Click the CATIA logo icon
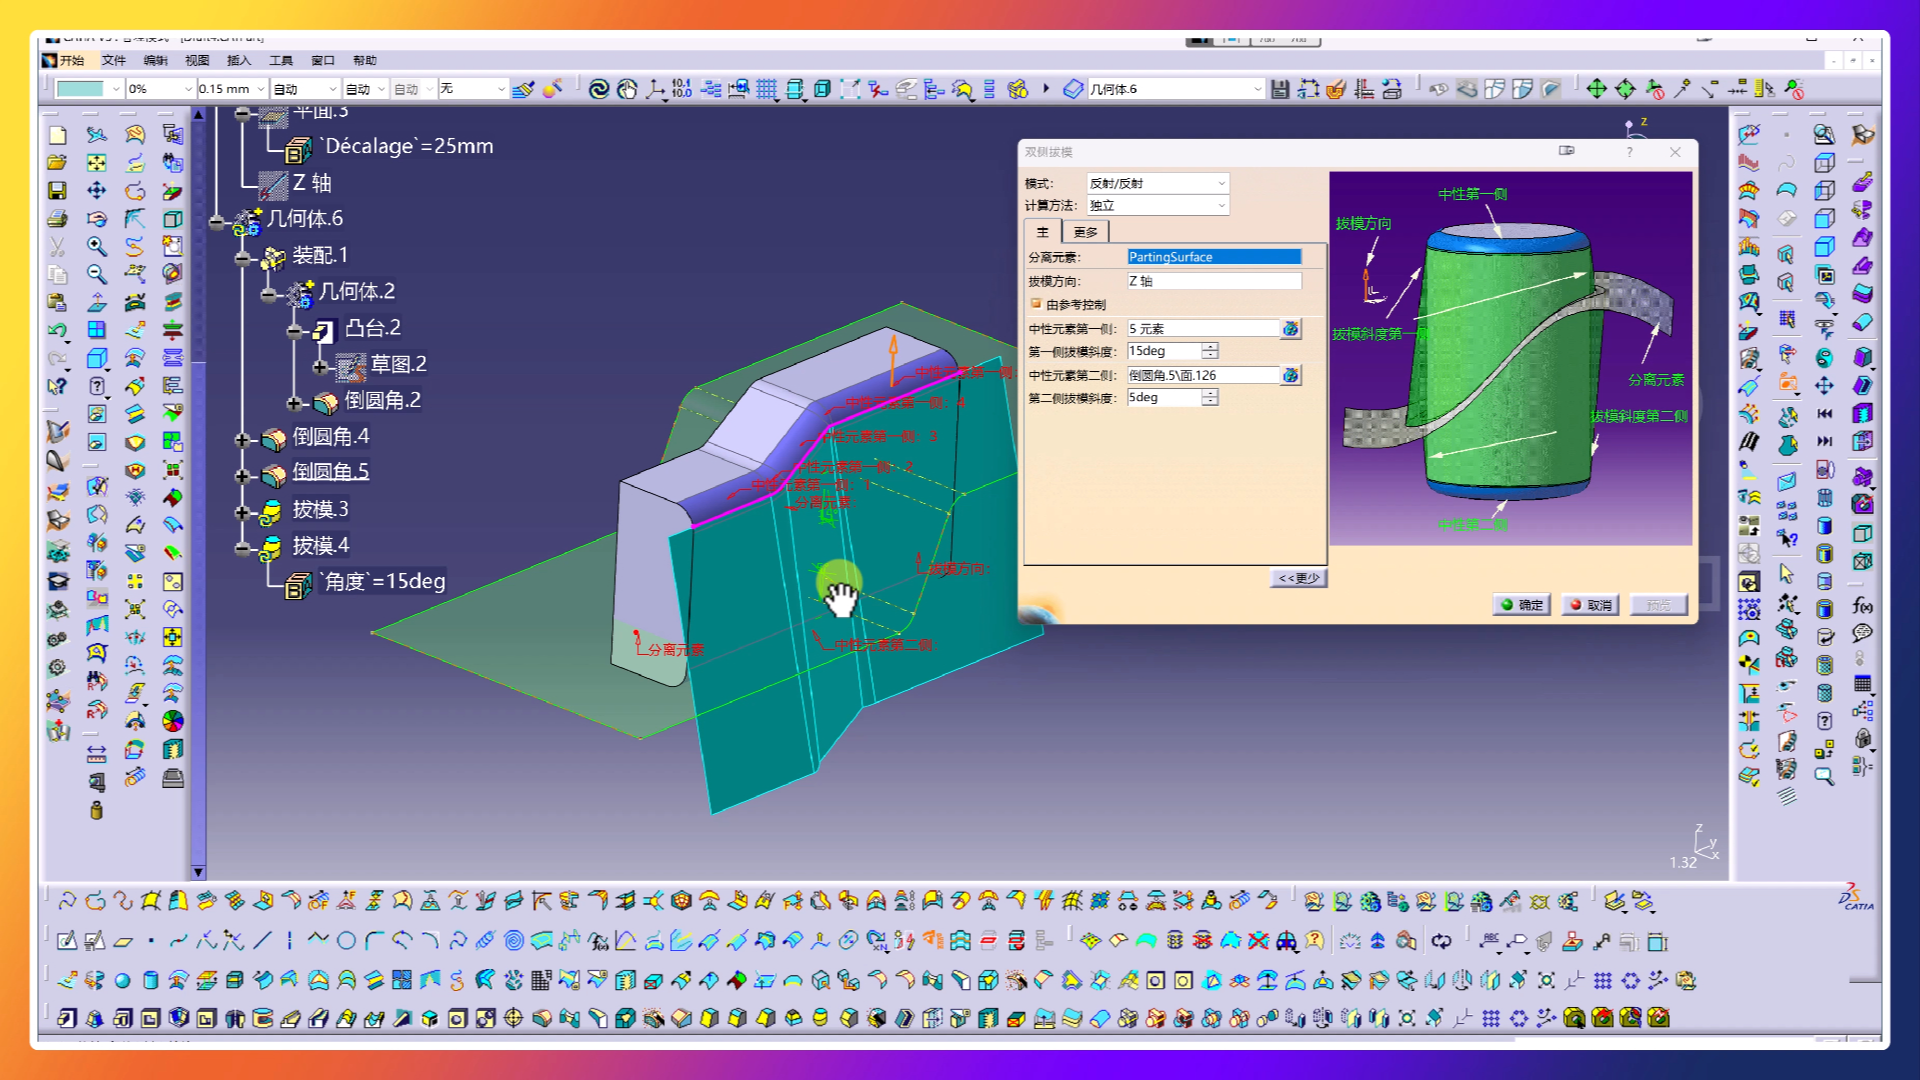Viewport: 1920px width, 1080px height. [x=1856, y=898]
